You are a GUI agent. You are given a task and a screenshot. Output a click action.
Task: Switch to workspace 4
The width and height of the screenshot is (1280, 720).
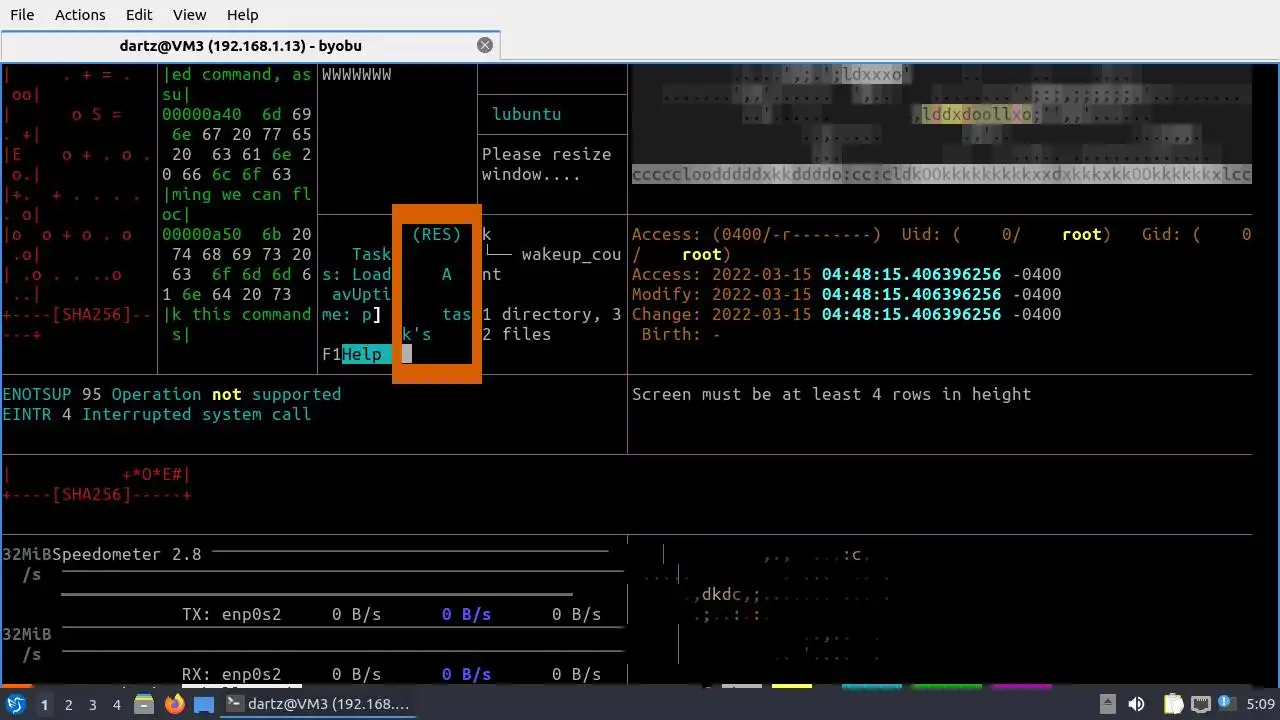(117, 705)
